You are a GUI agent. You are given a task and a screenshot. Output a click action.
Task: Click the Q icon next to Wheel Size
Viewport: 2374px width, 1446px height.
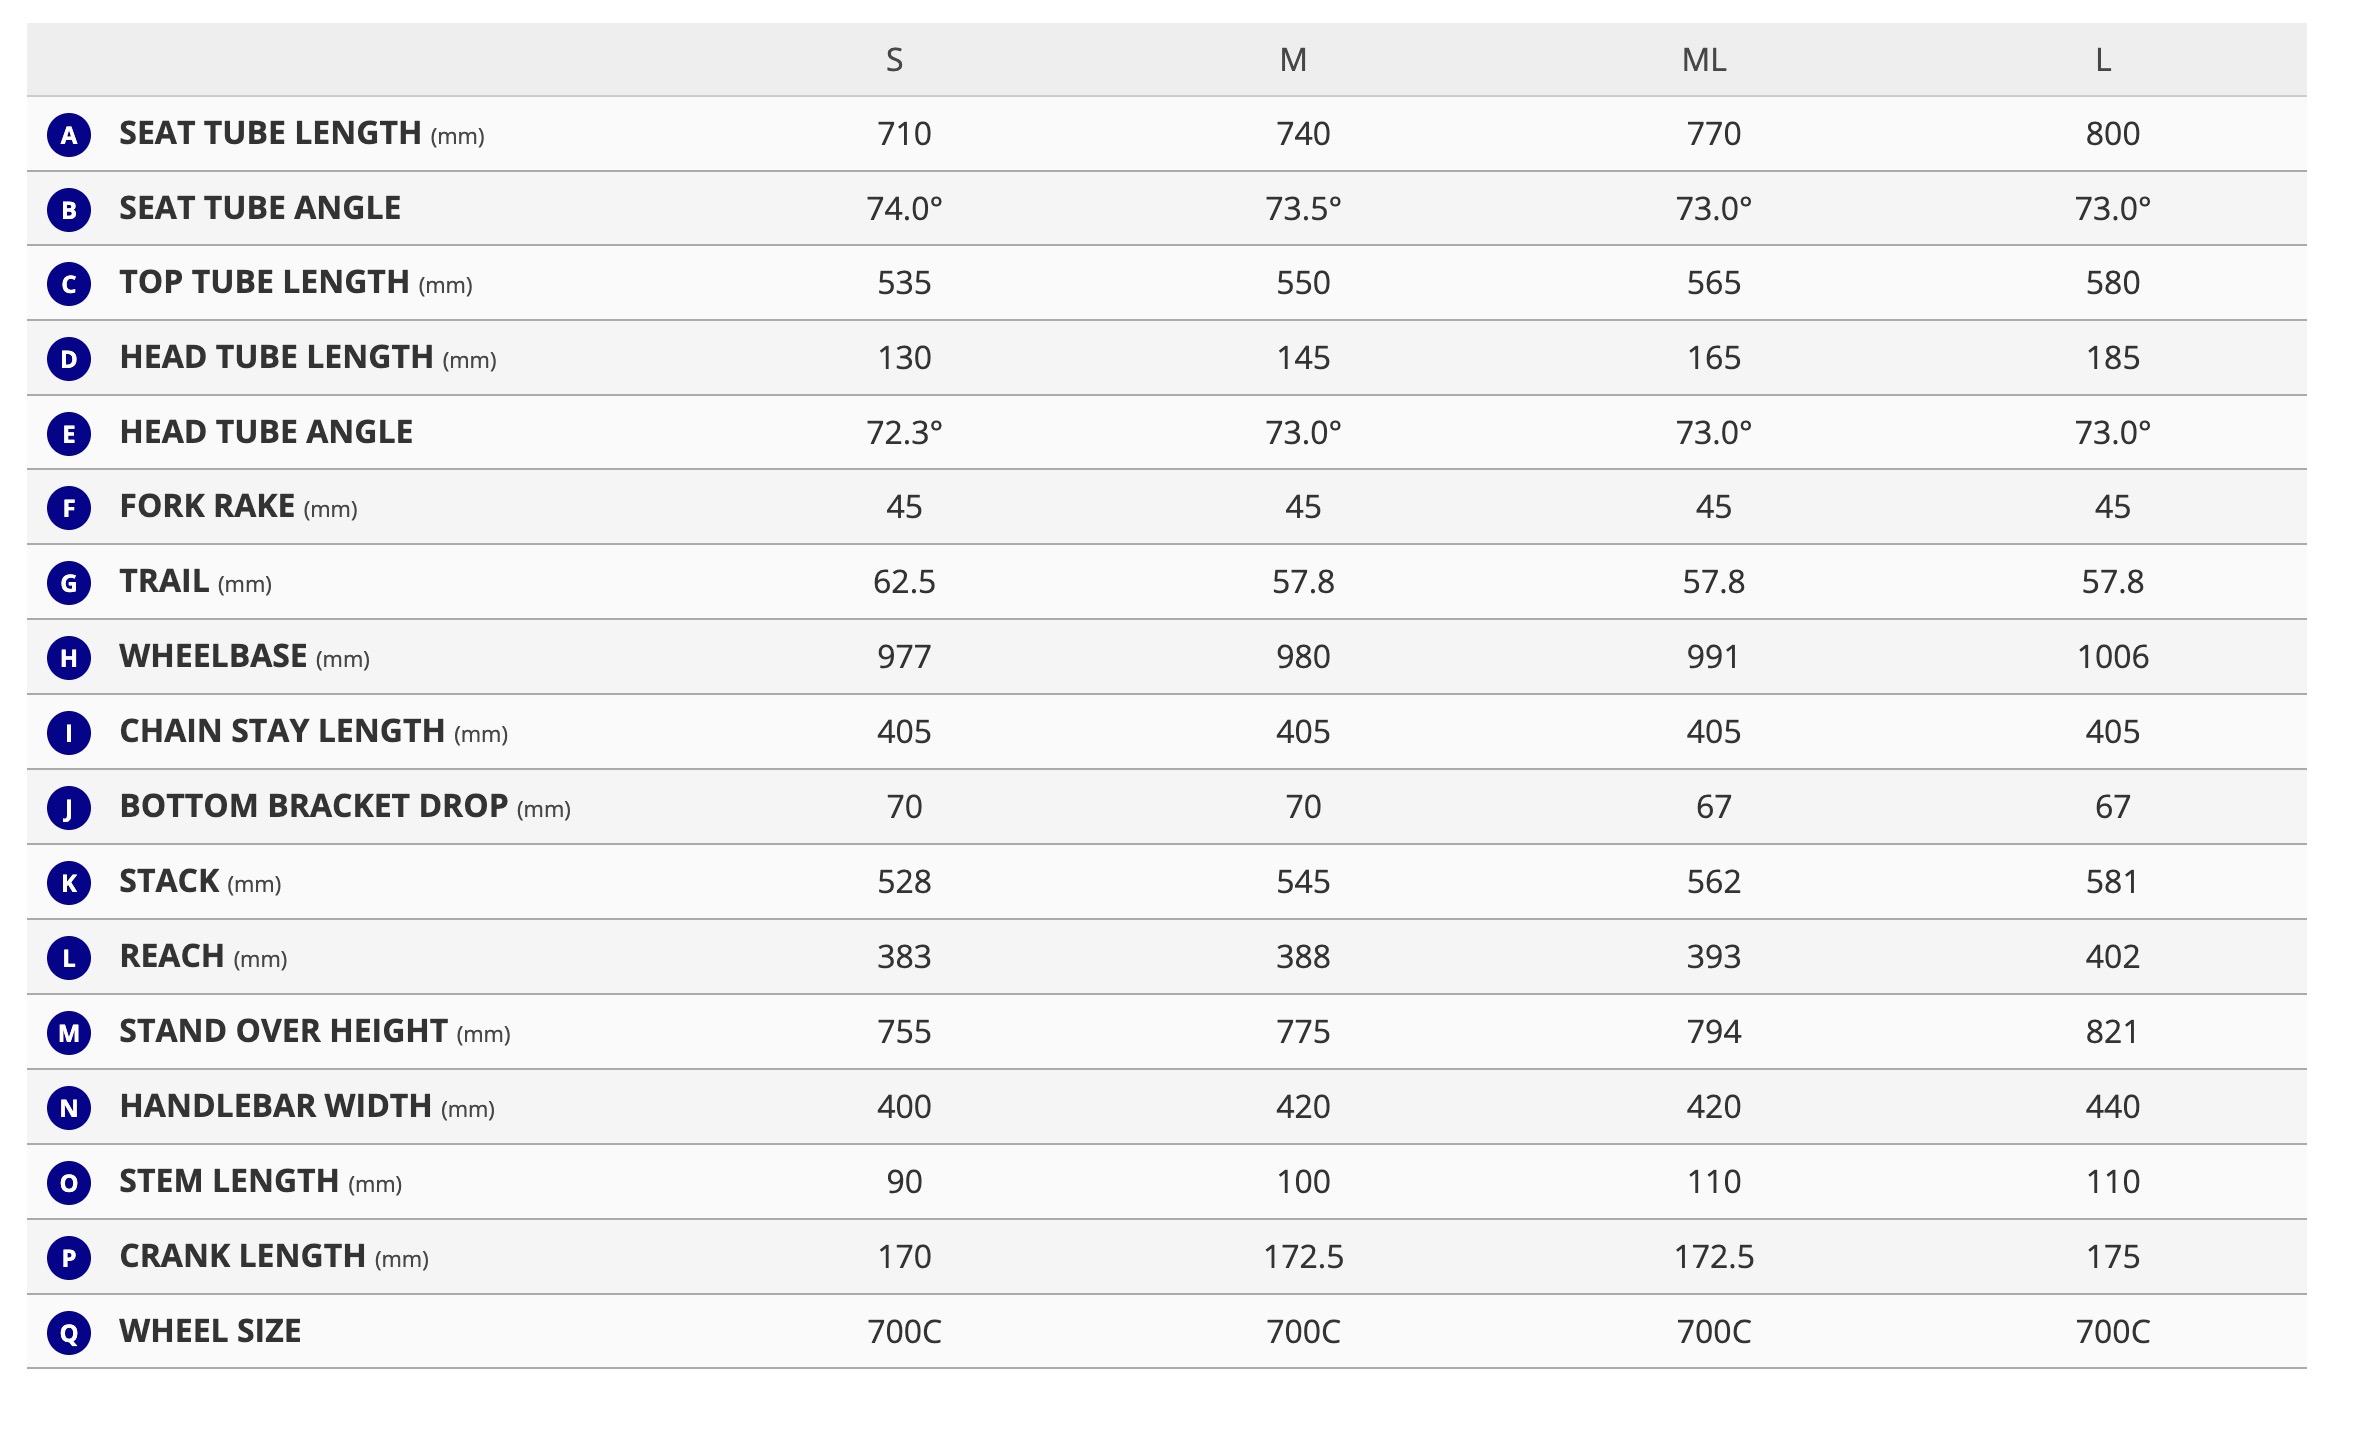[69, 1333]
